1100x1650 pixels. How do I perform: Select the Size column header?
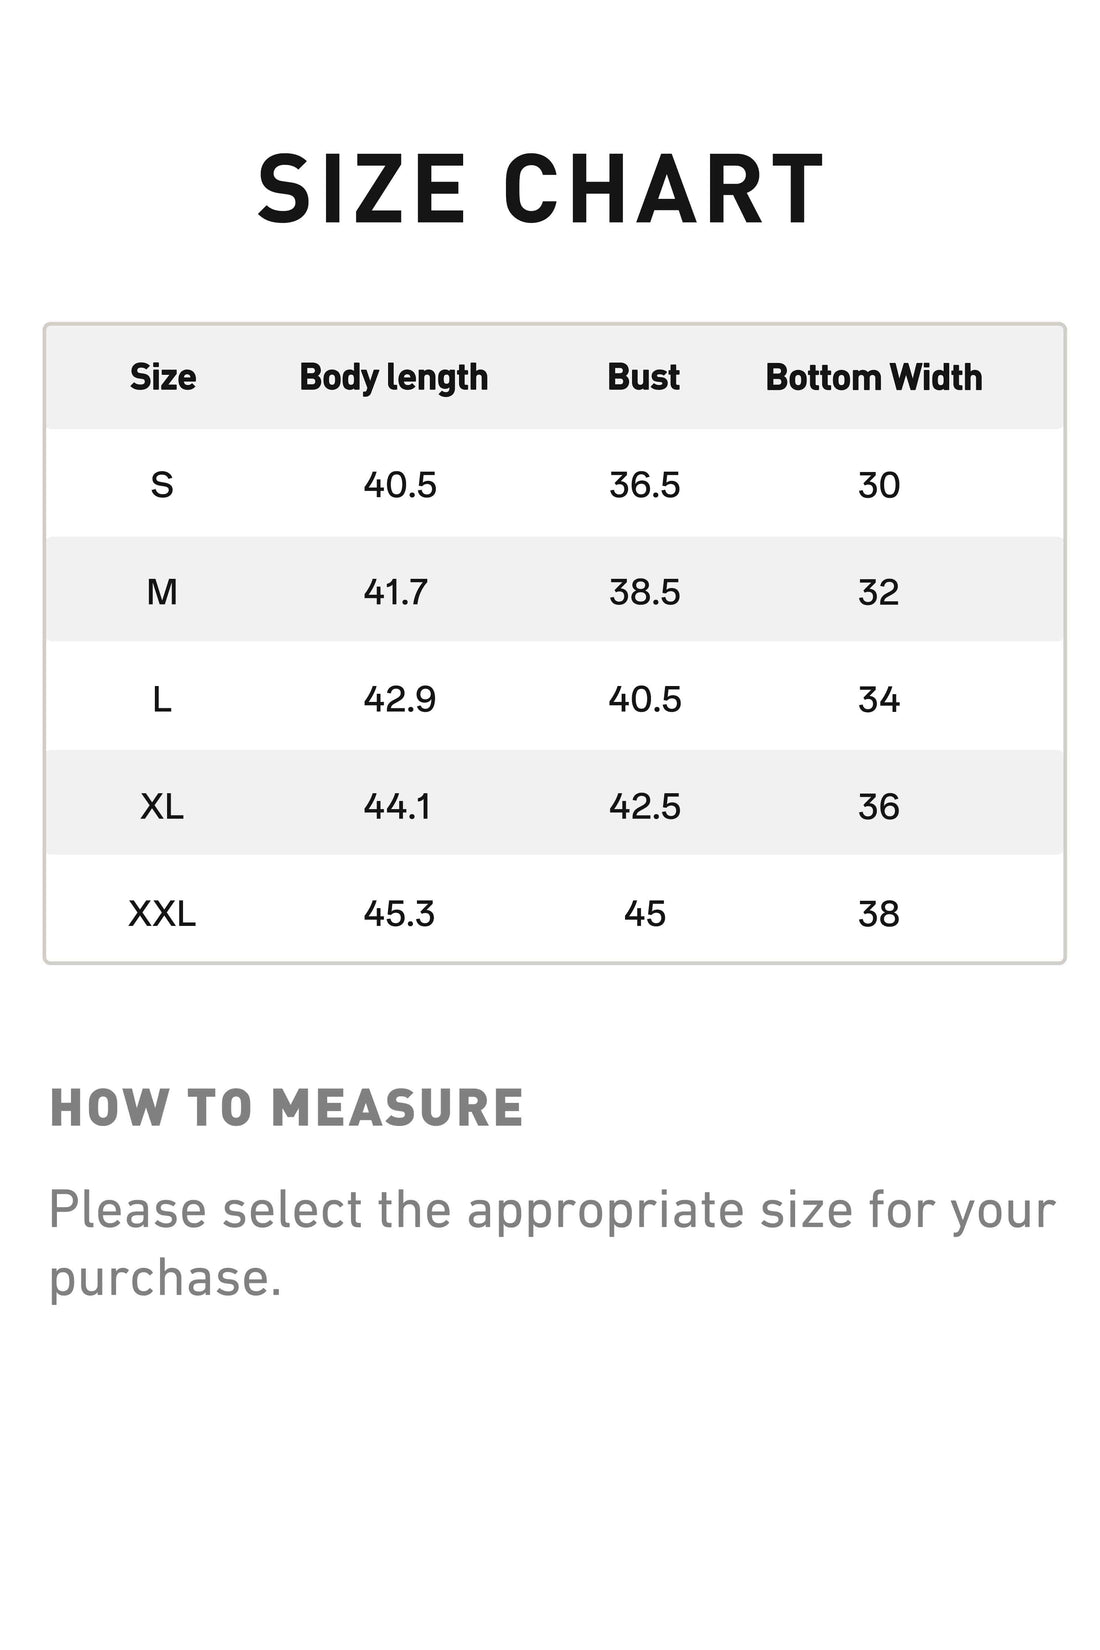click(x=163, y=377)
